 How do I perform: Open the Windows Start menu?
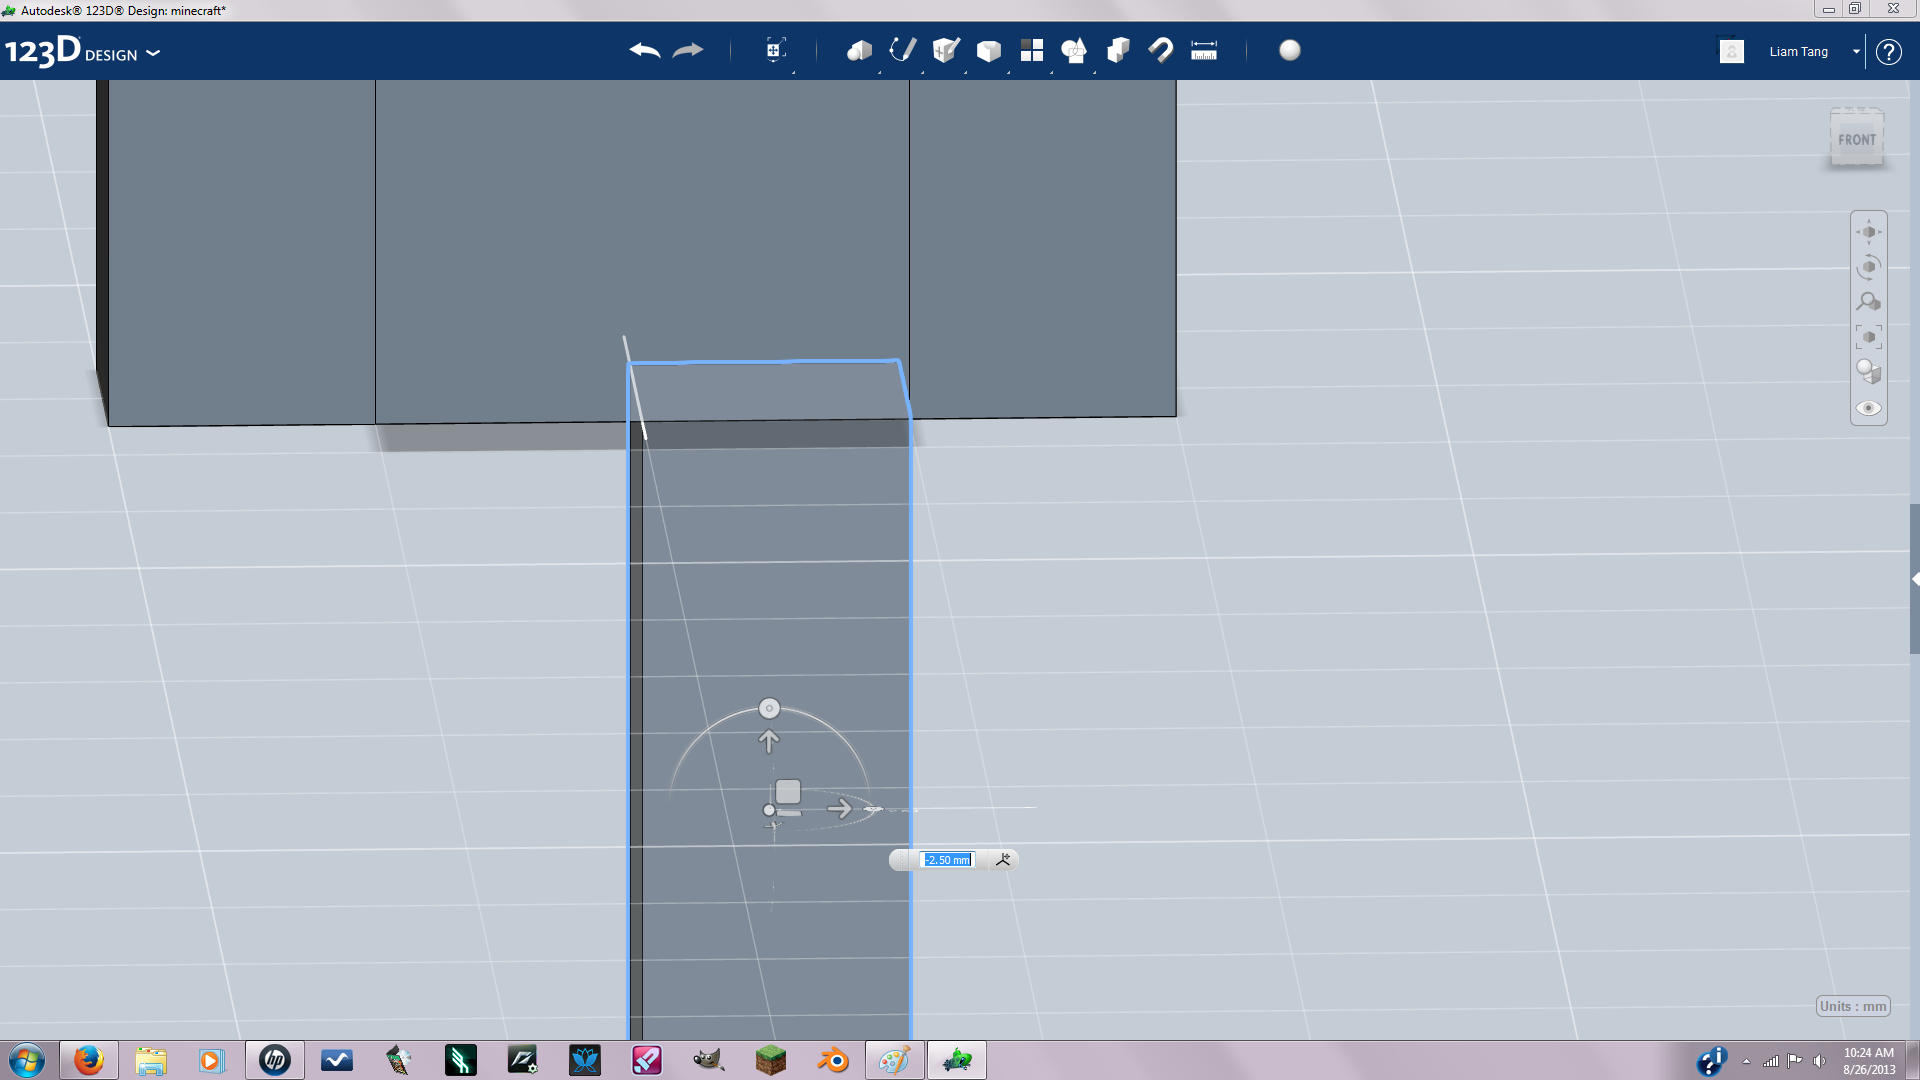(x=27, y=1060)
